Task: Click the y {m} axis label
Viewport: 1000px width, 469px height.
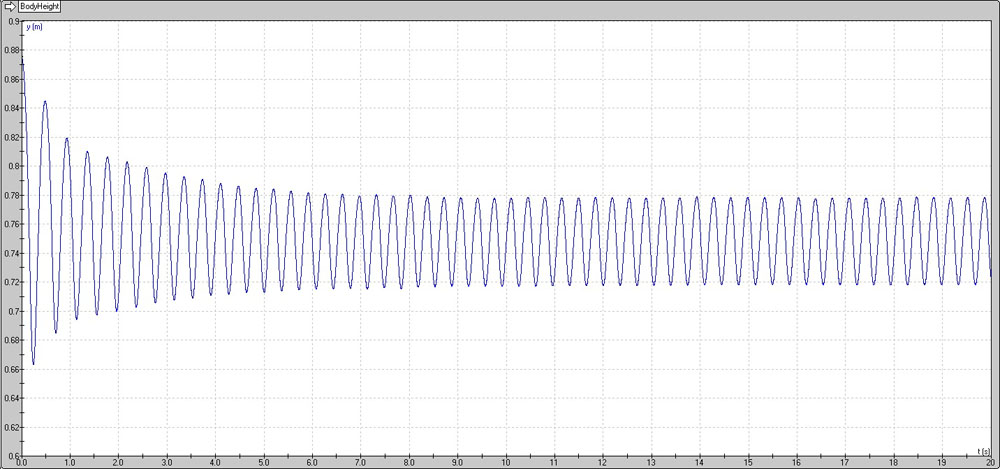Action: pos(34,28)
